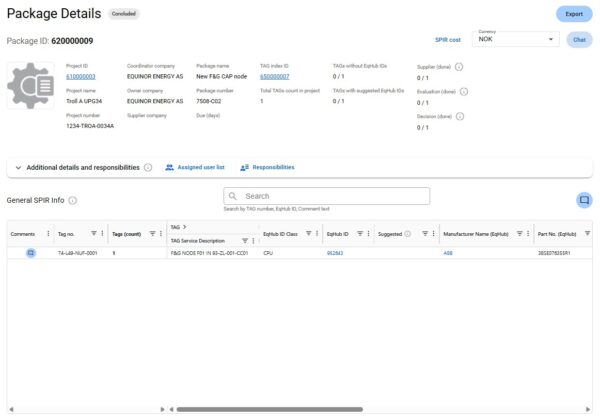Open filter for Tag no. column
The image size is (600, 419).
93,233
